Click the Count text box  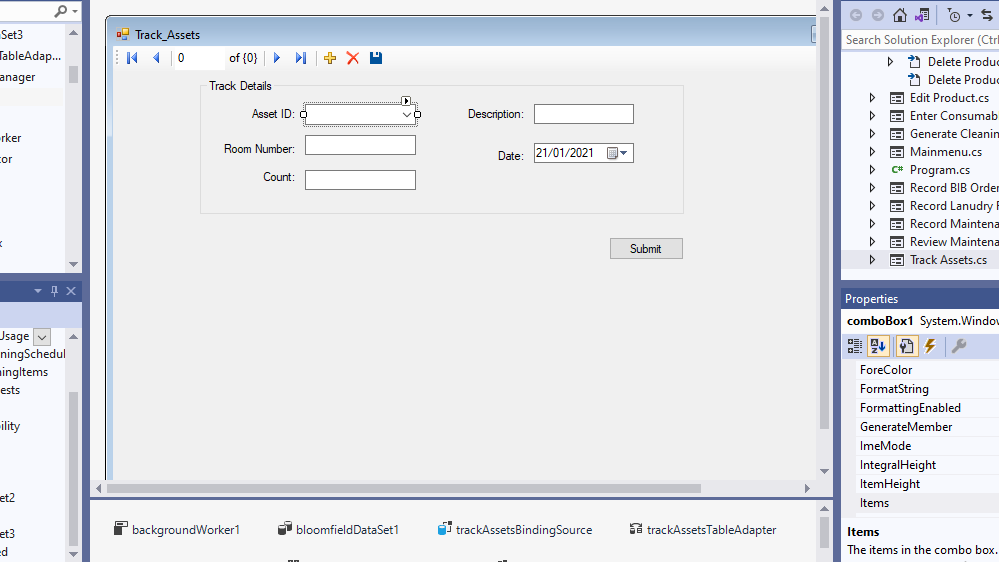click(x=360, y=180)
